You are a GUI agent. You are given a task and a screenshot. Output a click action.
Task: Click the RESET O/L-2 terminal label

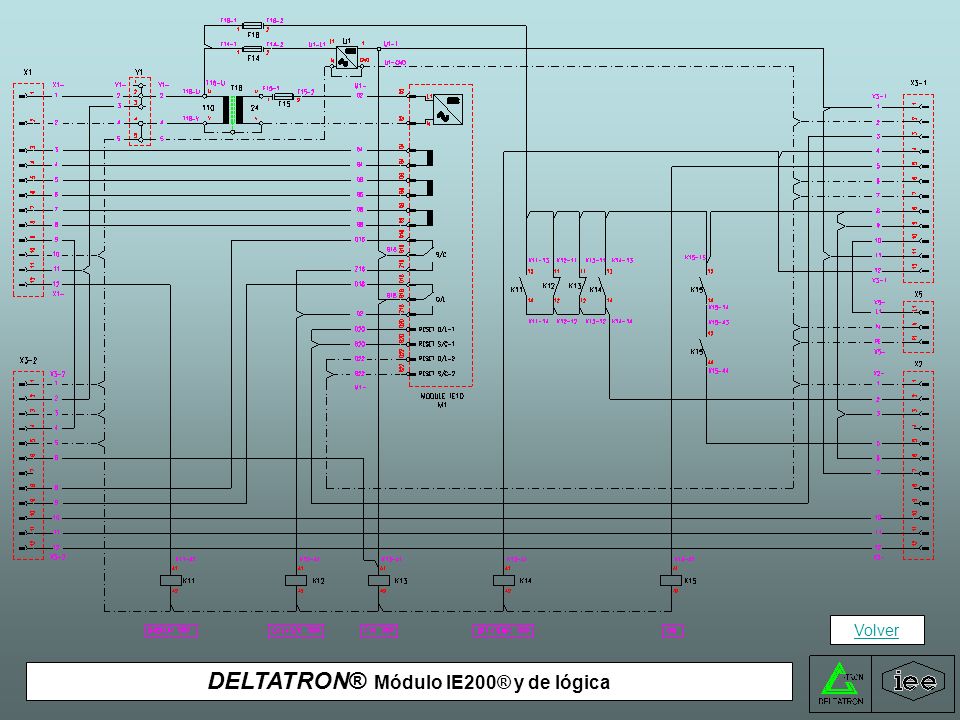[x=437, y=359]
